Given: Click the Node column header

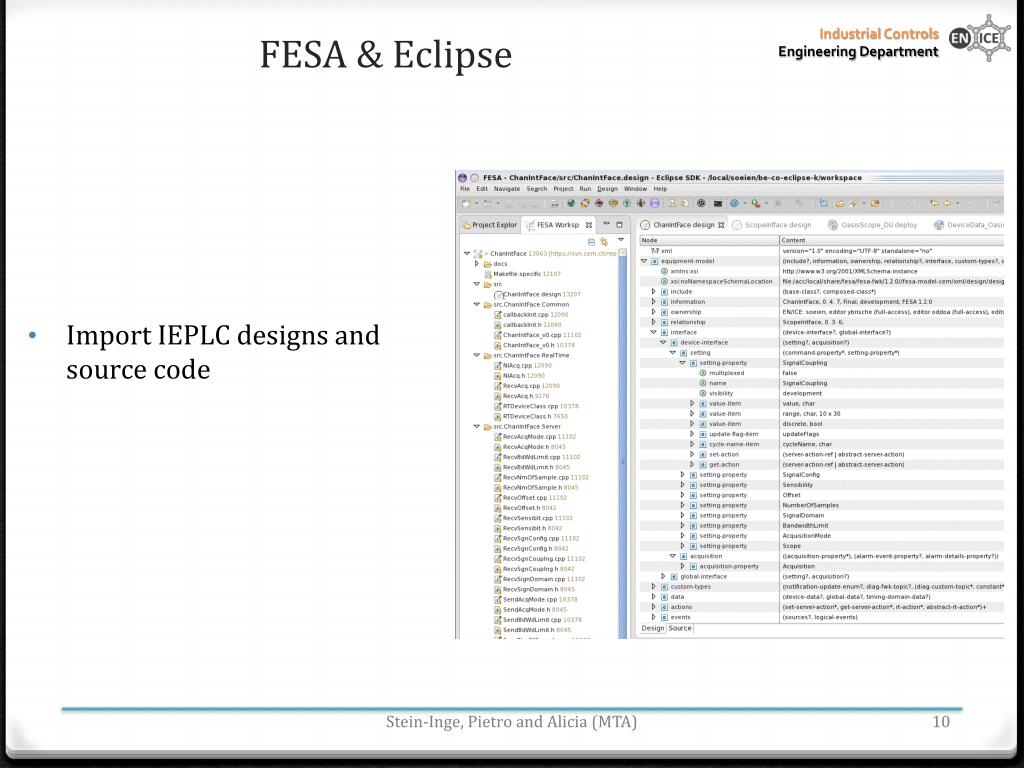Looking at the screenshot, I should [709, 240].
